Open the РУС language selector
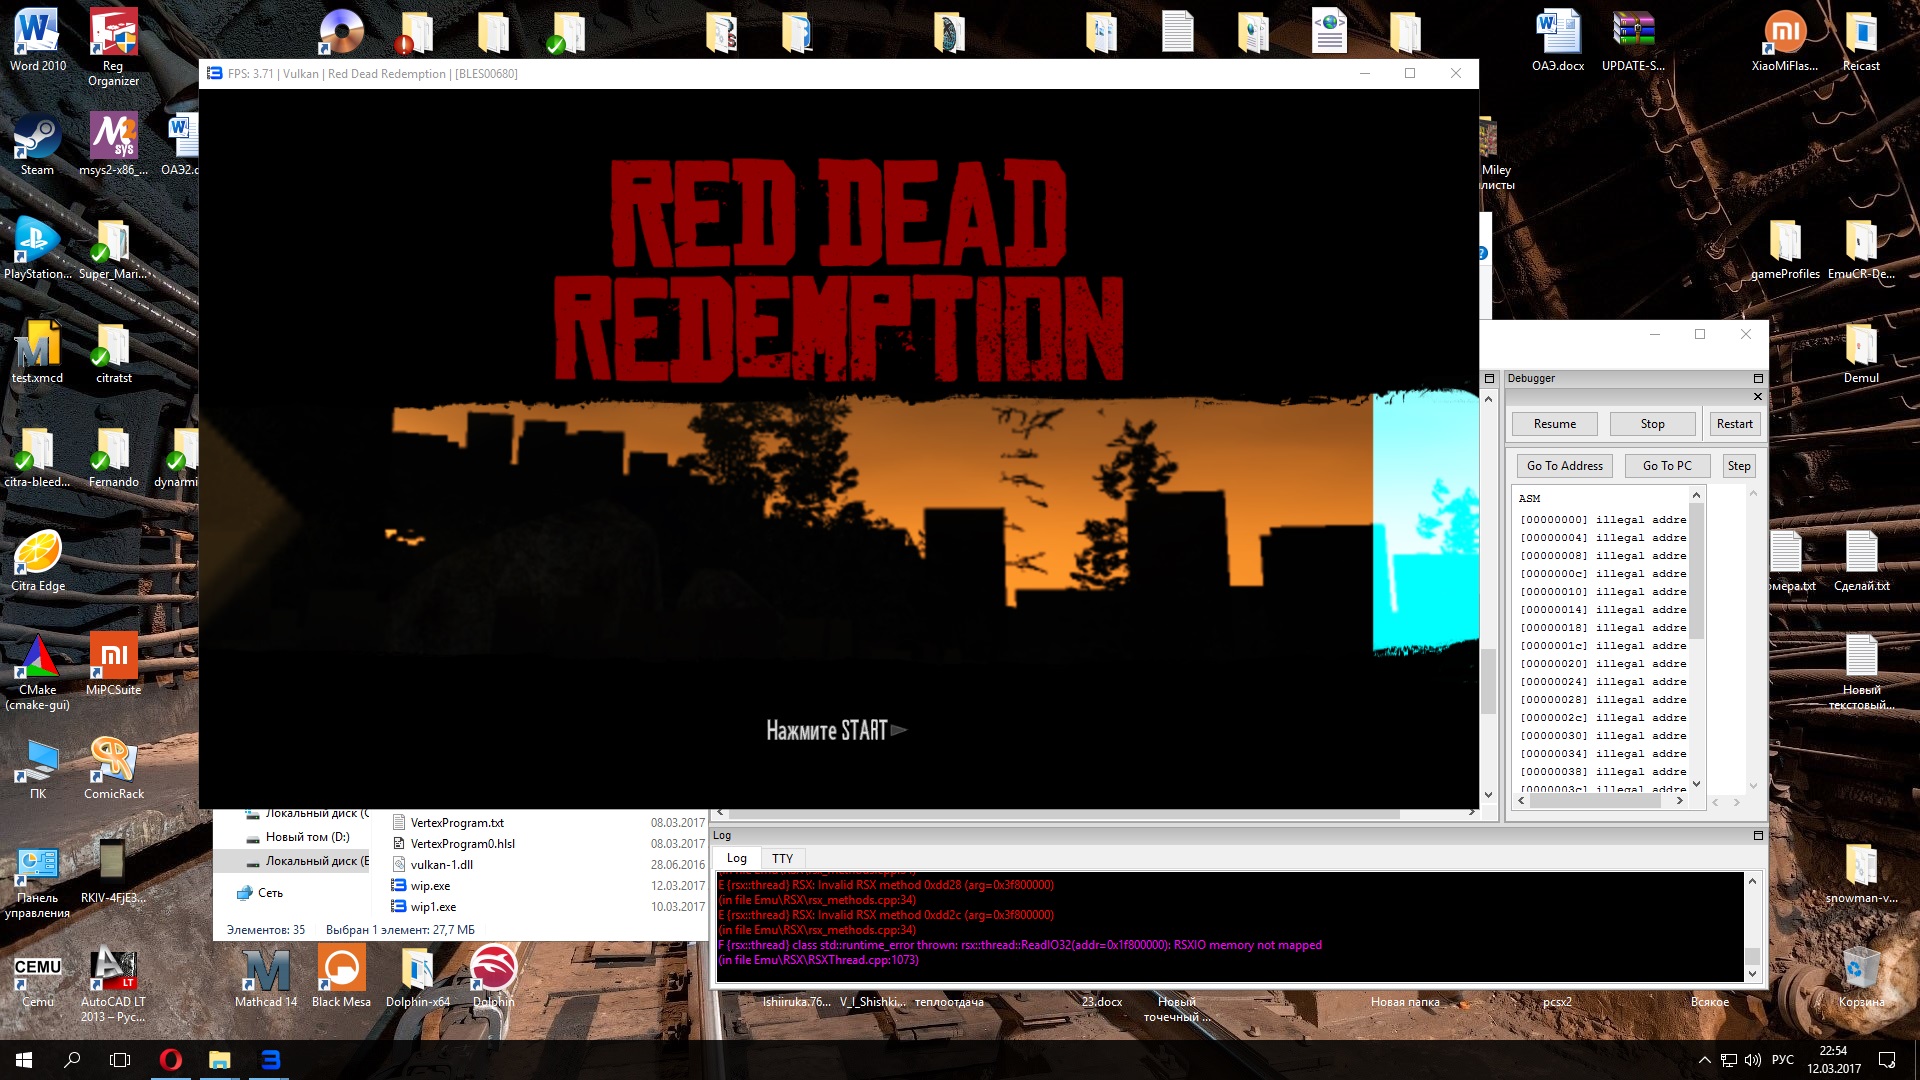Image resolution: width=1920 pixels, height=1080 pixels. coord(1782,1060)
